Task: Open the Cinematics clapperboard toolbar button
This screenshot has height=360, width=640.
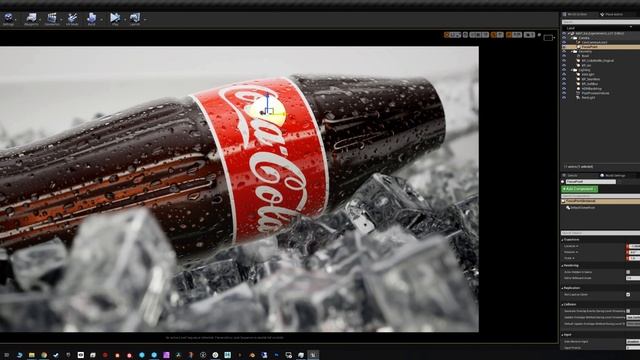Action: pos(52,19)
